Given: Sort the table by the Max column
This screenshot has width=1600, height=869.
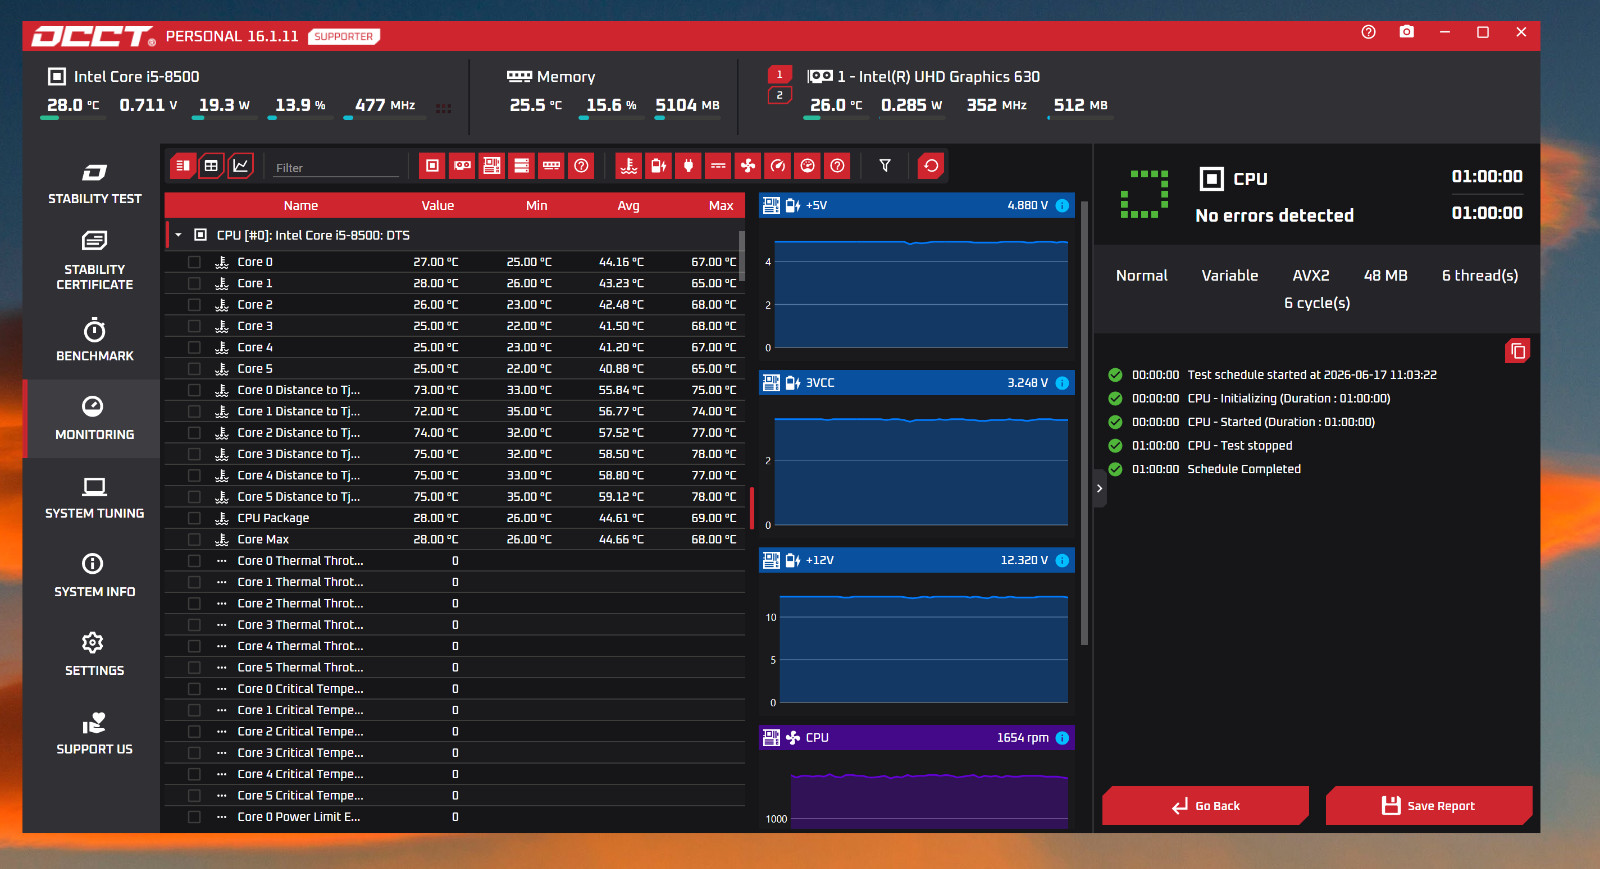Looking at the screenshot, I should point(721,205).
